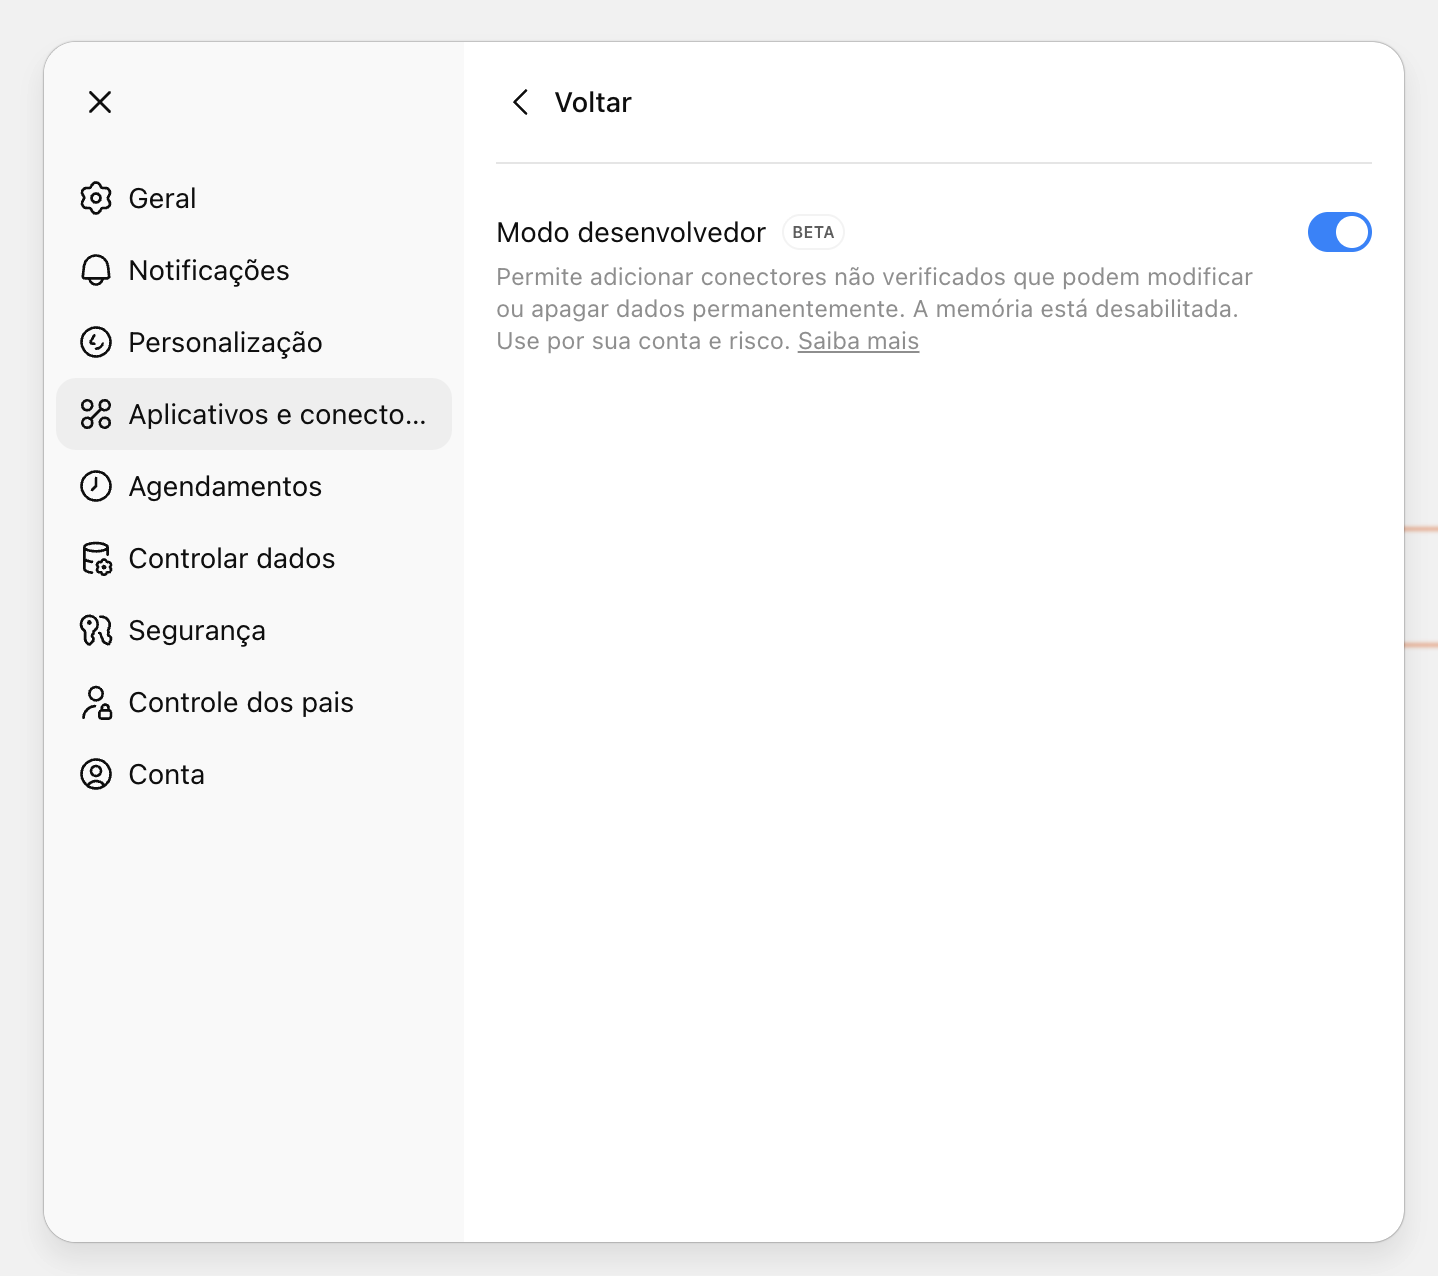Click the BETA badge next to Modo desenvolvedor
The height and width of the screenshot is (1276, 1438).
click(x=813, y=232)
